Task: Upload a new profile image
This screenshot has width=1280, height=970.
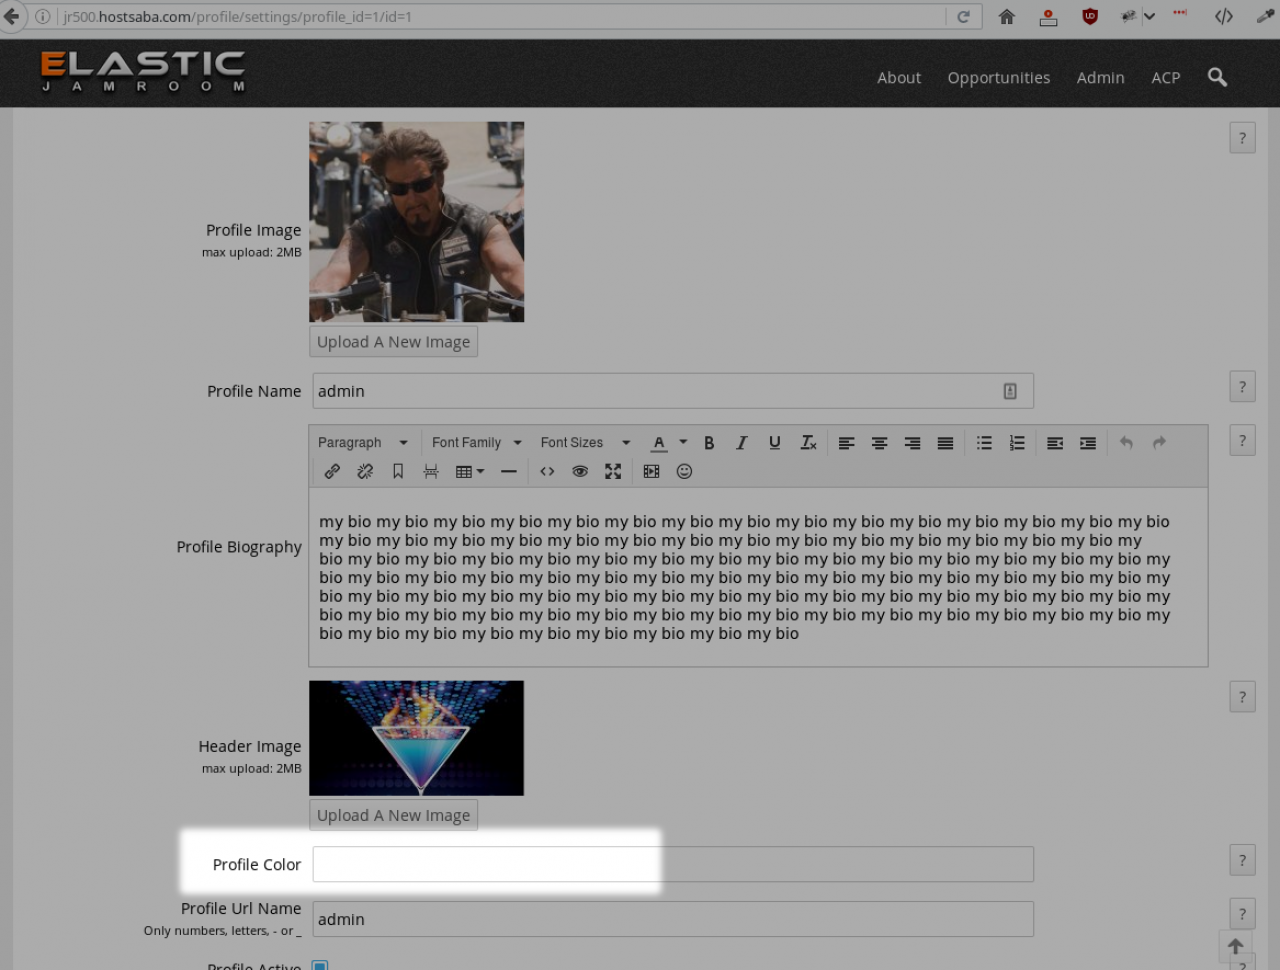Action: pos(393,342)
